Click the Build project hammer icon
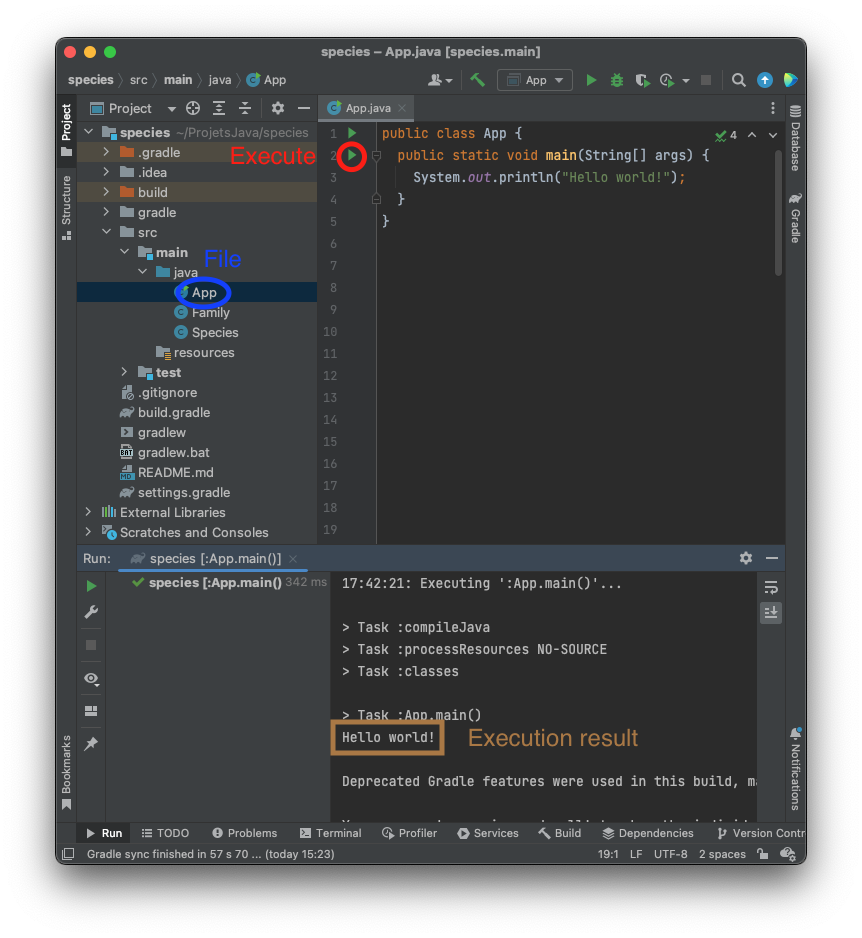862x938 pixels. 477,80
